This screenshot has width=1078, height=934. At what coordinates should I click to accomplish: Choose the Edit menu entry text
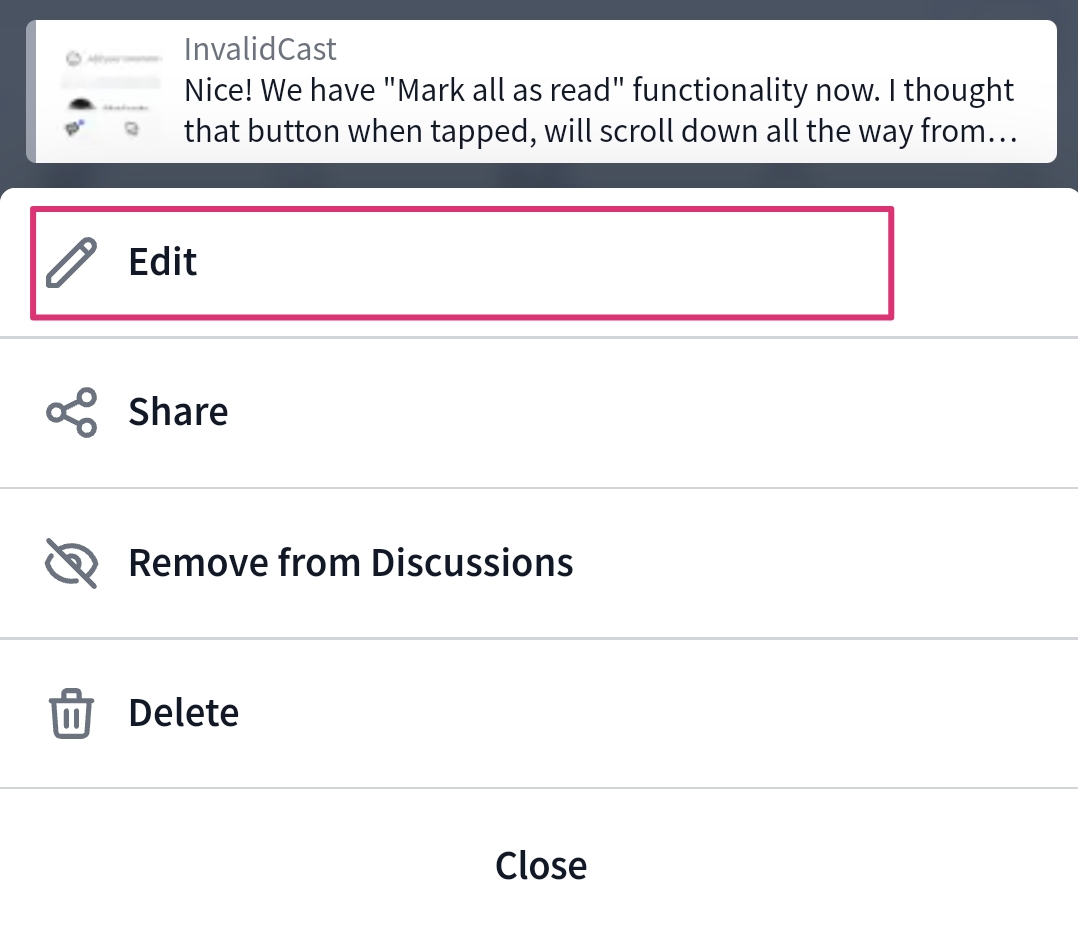coord(162,262)
